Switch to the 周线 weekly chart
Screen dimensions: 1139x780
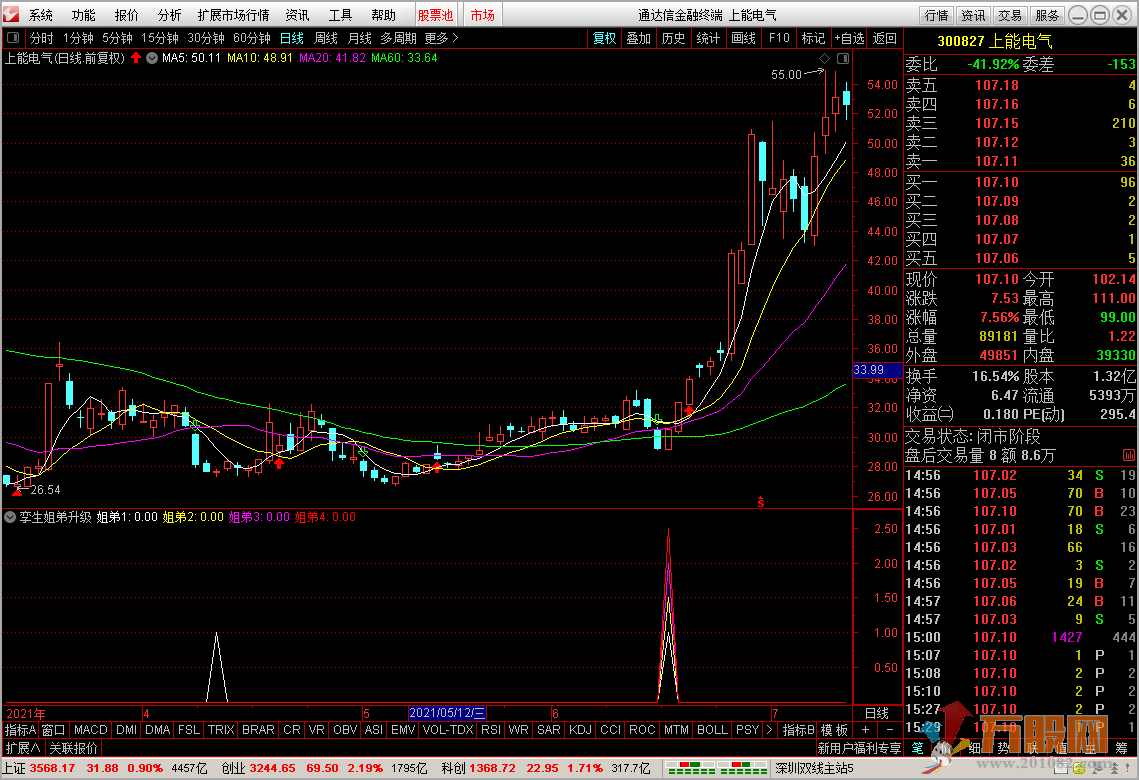(x=325, y=38)
